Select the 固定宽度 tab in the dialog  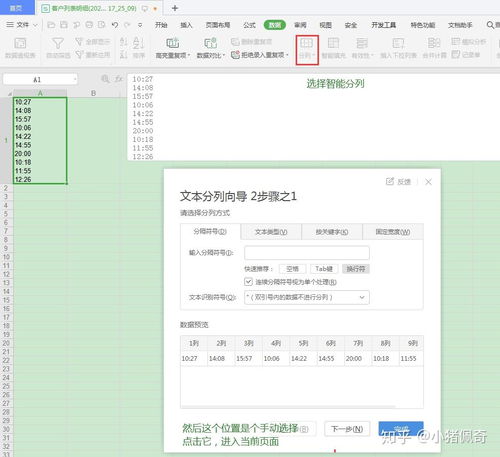(393, 232)
